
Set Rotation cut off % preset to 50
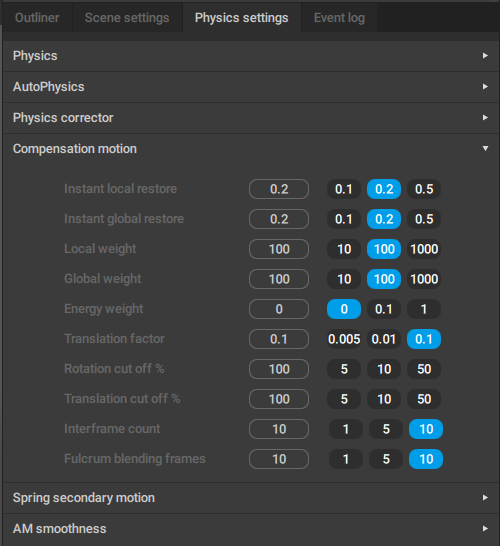pos(424,369)
